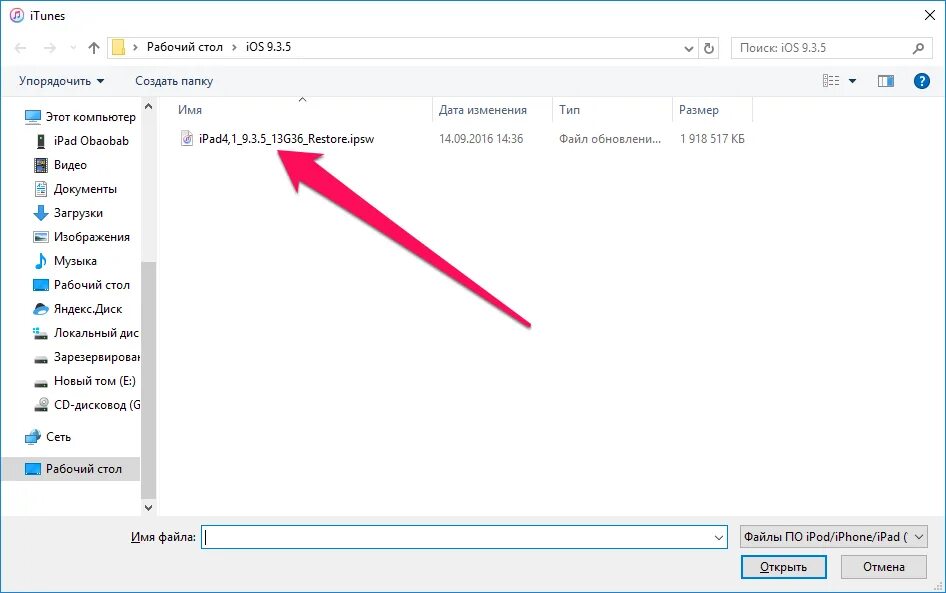Click Создать папку

click(x=174, y=81)
